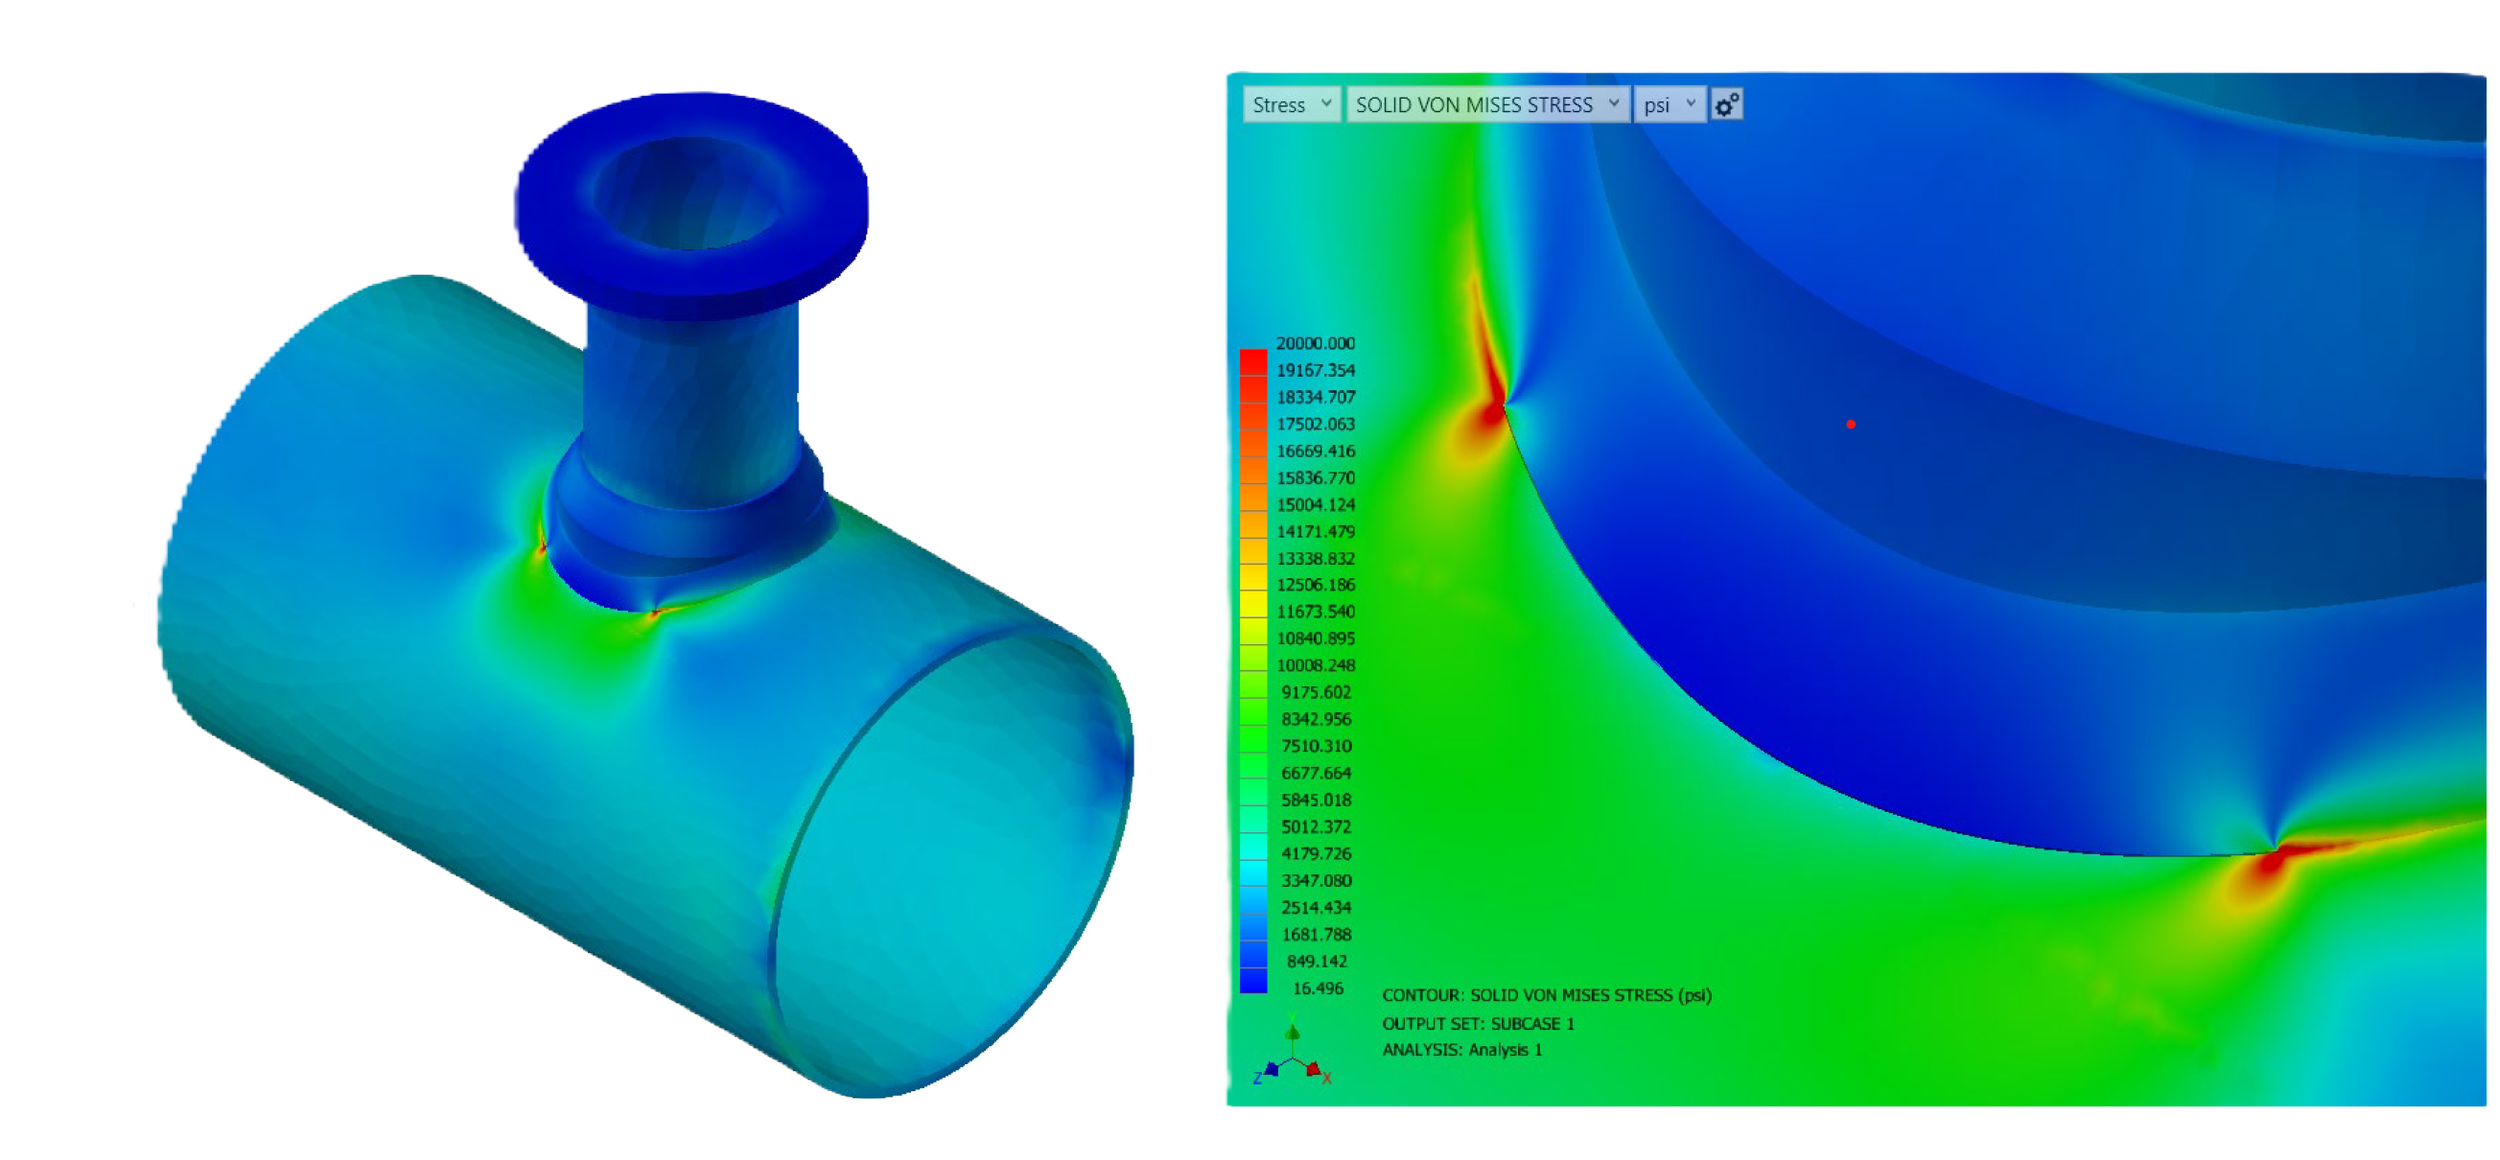
Task: Click the 16.496 minimum legend value
Action: point(1317,989)
